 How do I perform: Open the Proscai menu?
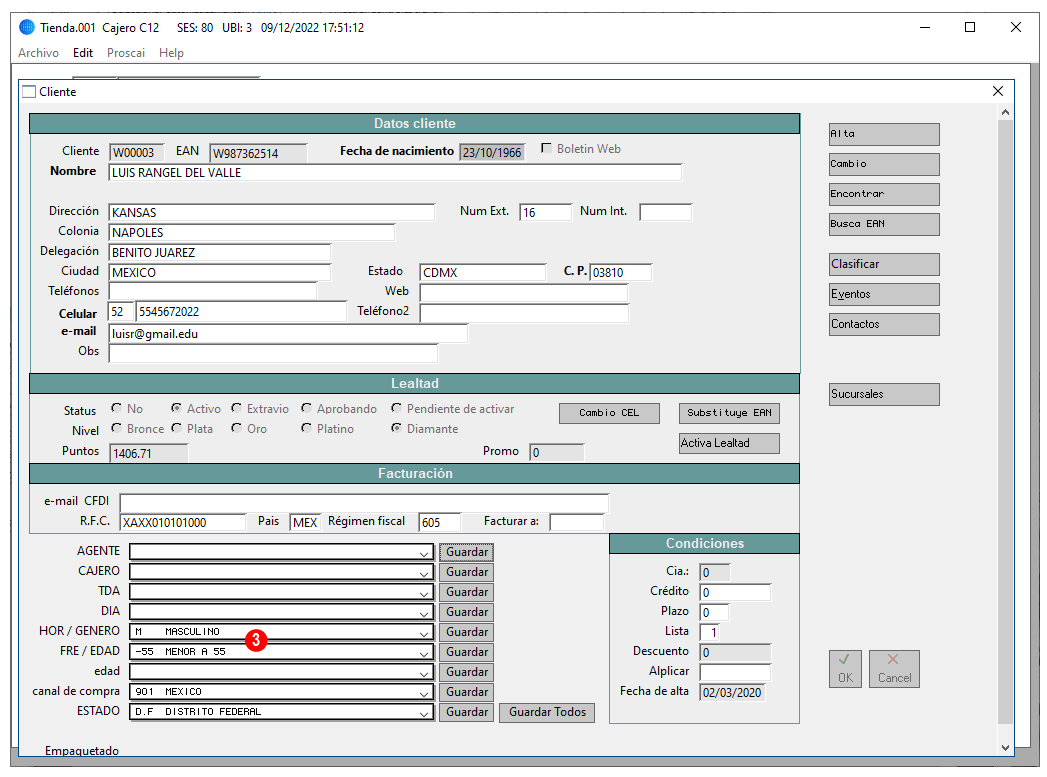[126, 53]
